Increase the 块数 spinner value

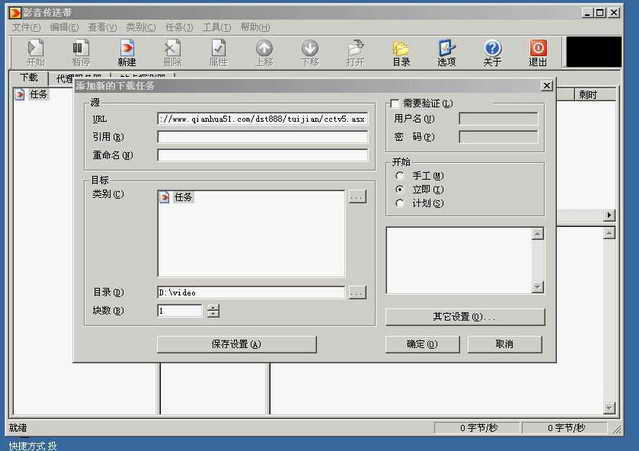coord(213,307)
